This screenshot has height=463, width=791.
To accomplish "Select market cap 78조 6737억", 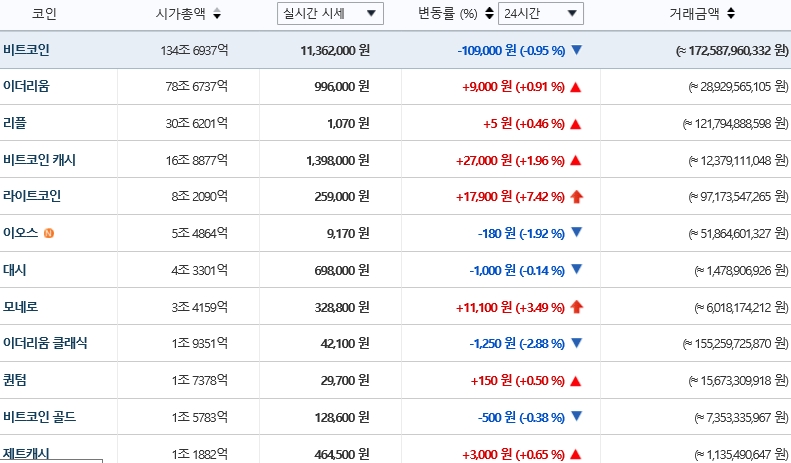I will pos(197,86).
